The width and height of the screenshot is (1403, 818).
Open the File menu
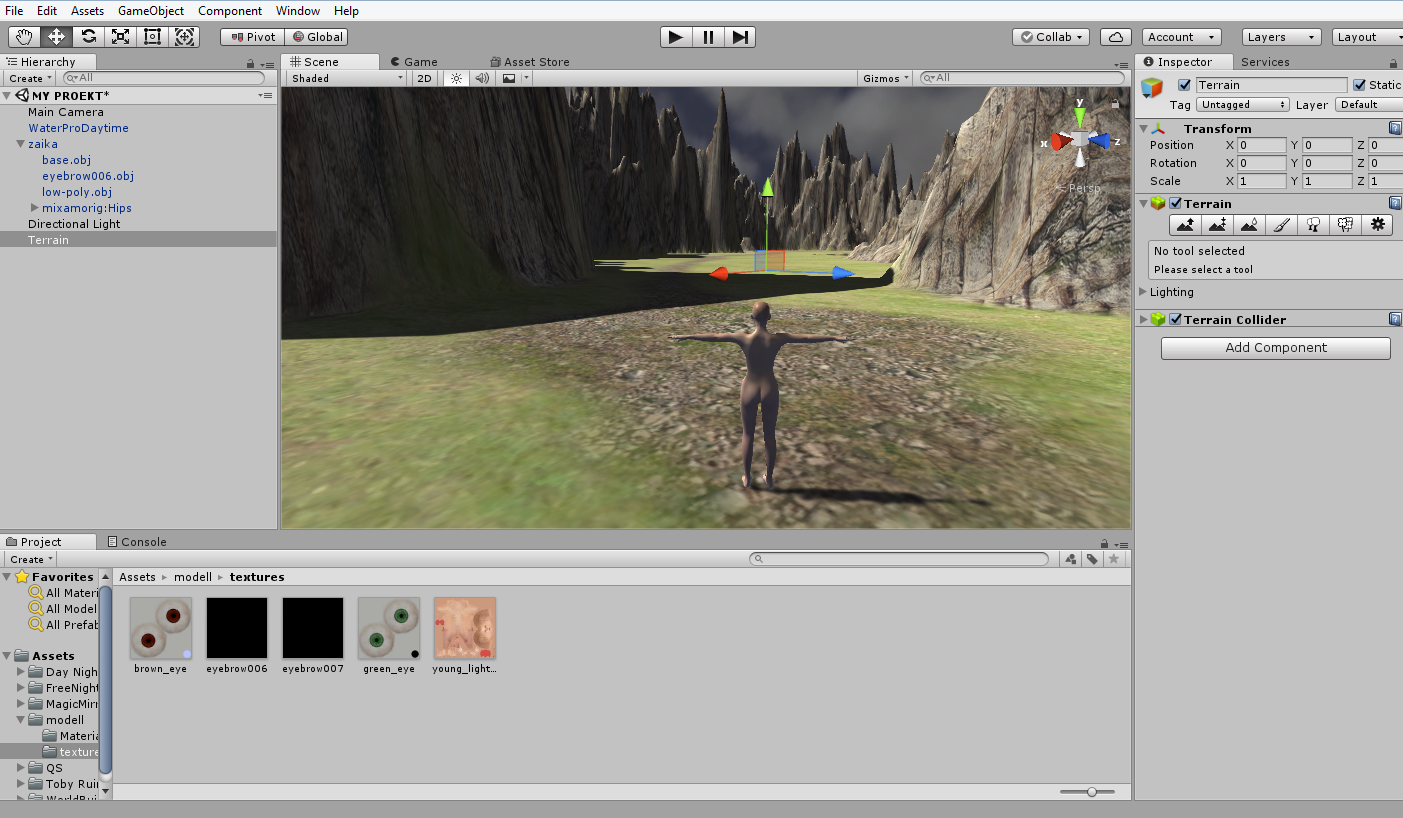[14, 11]
